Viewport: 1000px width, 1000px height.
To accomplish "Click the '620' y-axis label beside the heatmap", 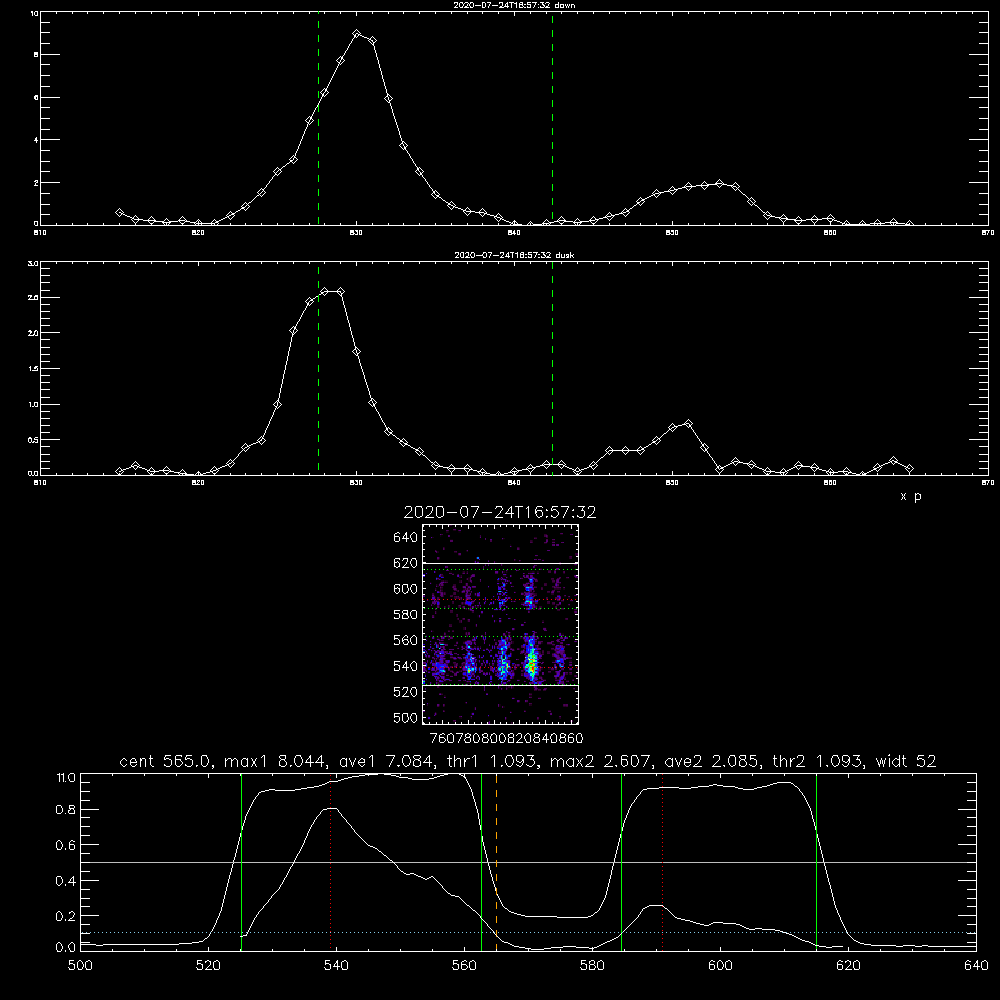I will click(x=405, y=563).
